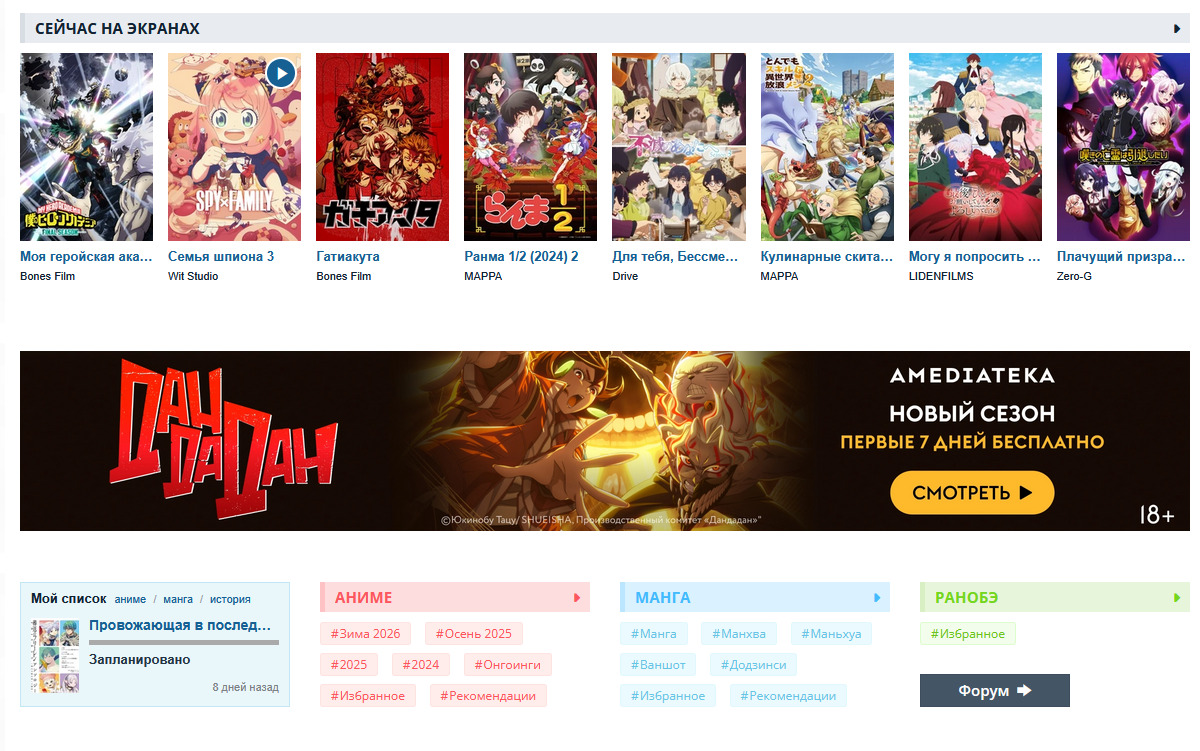1200x751 pixels.
Task: Expand the Сейчас на экранах section arrow
Action: pos(1177,29)
